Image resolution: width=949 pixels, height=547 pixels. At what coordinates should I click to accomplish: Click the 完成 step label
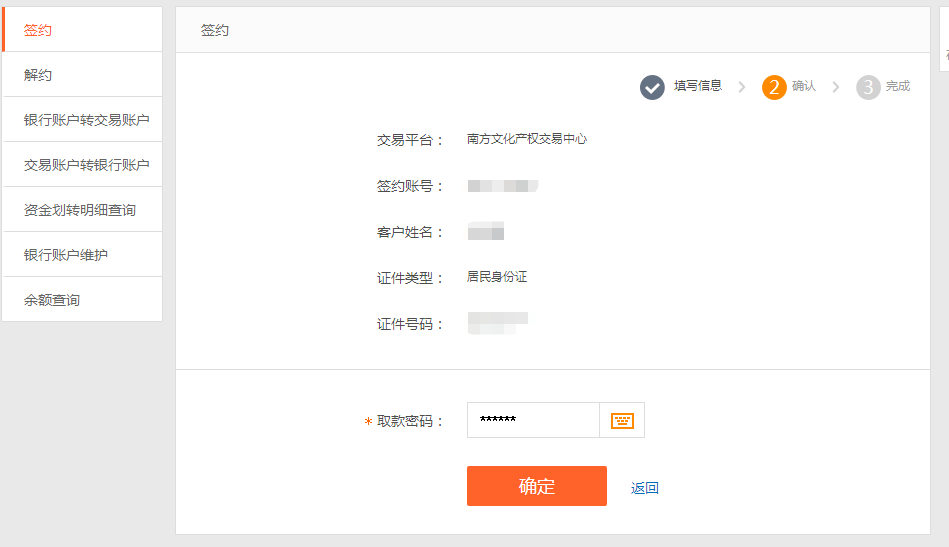pos(898,86)
